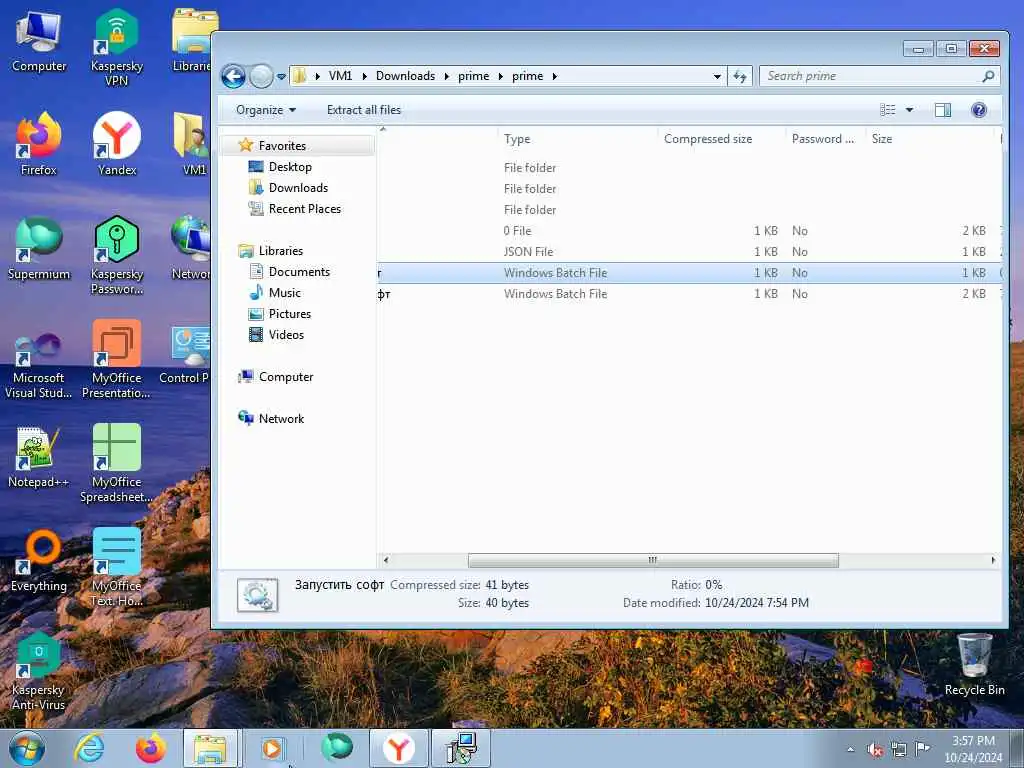The height and width of the screenshot is (768, 1024).
Task: Launch Internet Explorer from taskbar
Action: (88, 748)
